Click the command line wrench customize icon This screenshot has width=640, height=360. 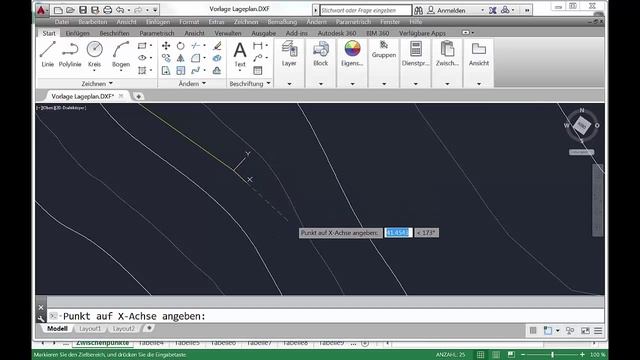pyautogui.click(x=41, y=318)
